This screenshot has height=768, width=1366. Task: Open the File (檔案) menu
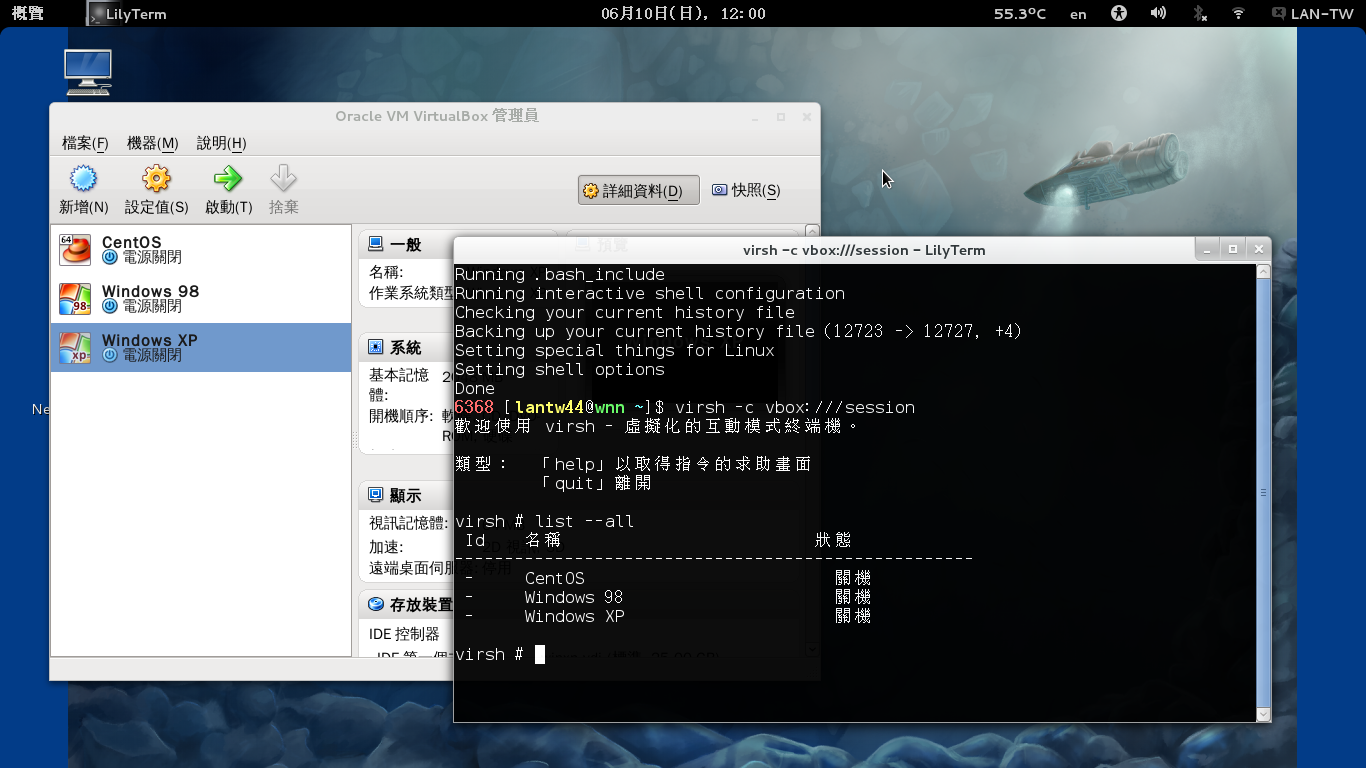tap(85, 143)
